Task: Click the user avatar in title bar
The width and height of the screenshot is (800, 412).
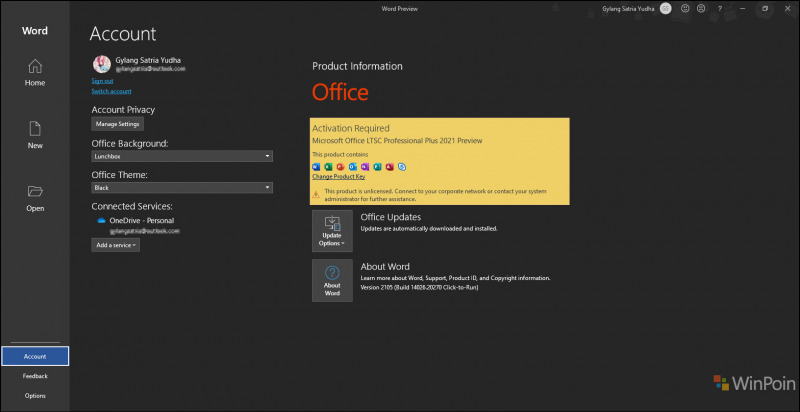Action: [x=665, y=8]
